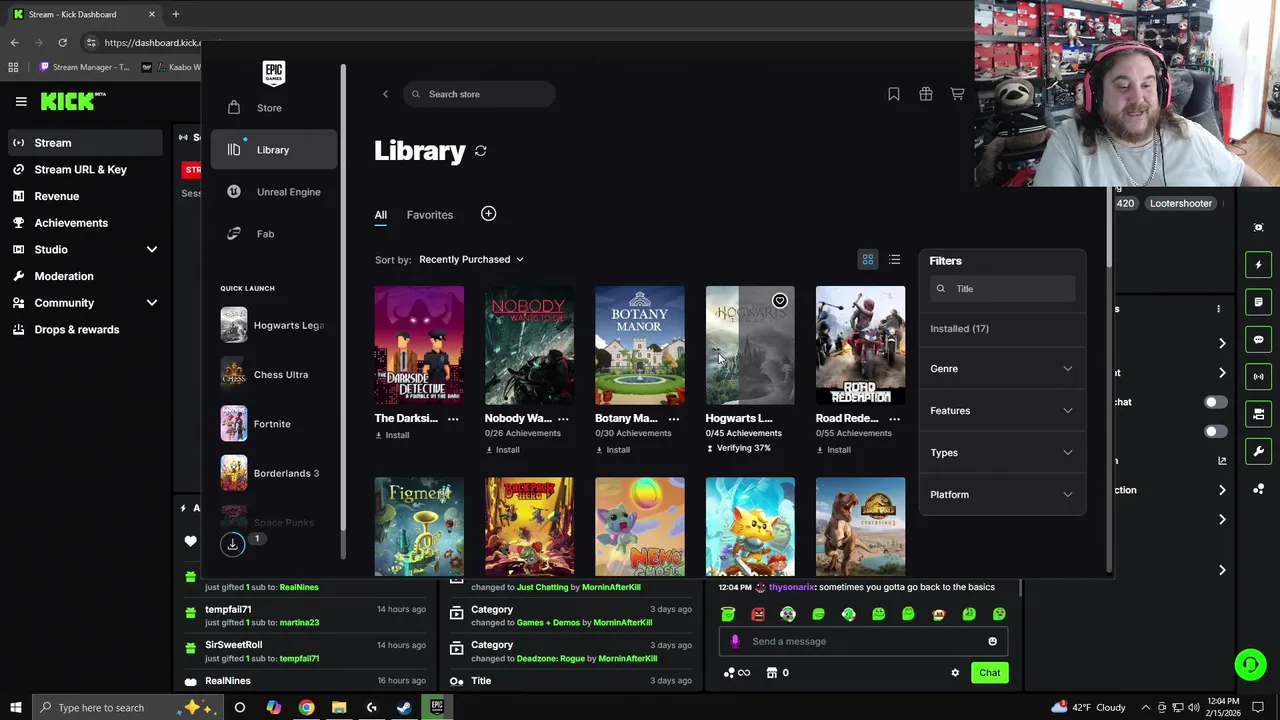This screenshot has height=720, width=1280.
Task: Open Jurassic World Evolution cover
Action: pyautogui.click(x=860, y=527)
